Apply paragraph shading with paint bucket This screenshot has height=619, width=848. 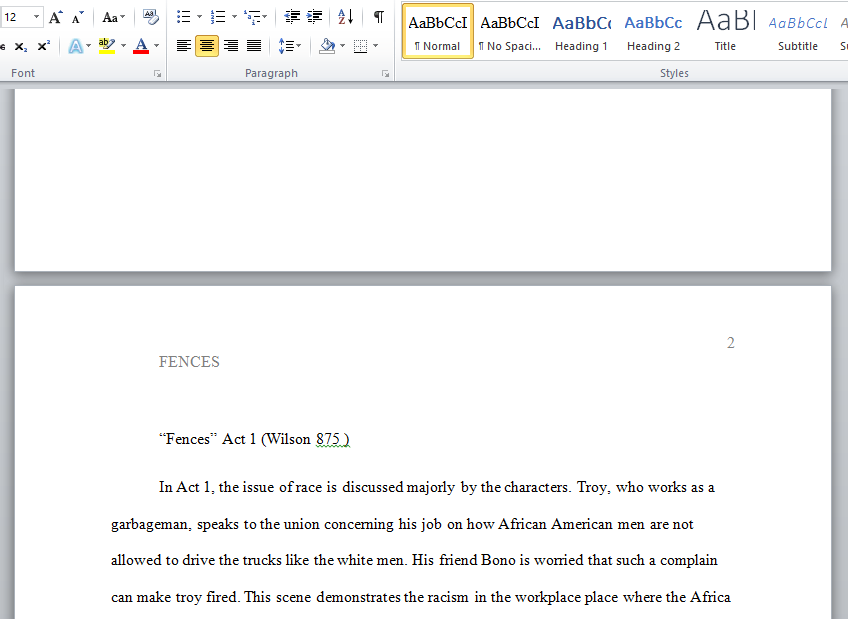(327, 46)
